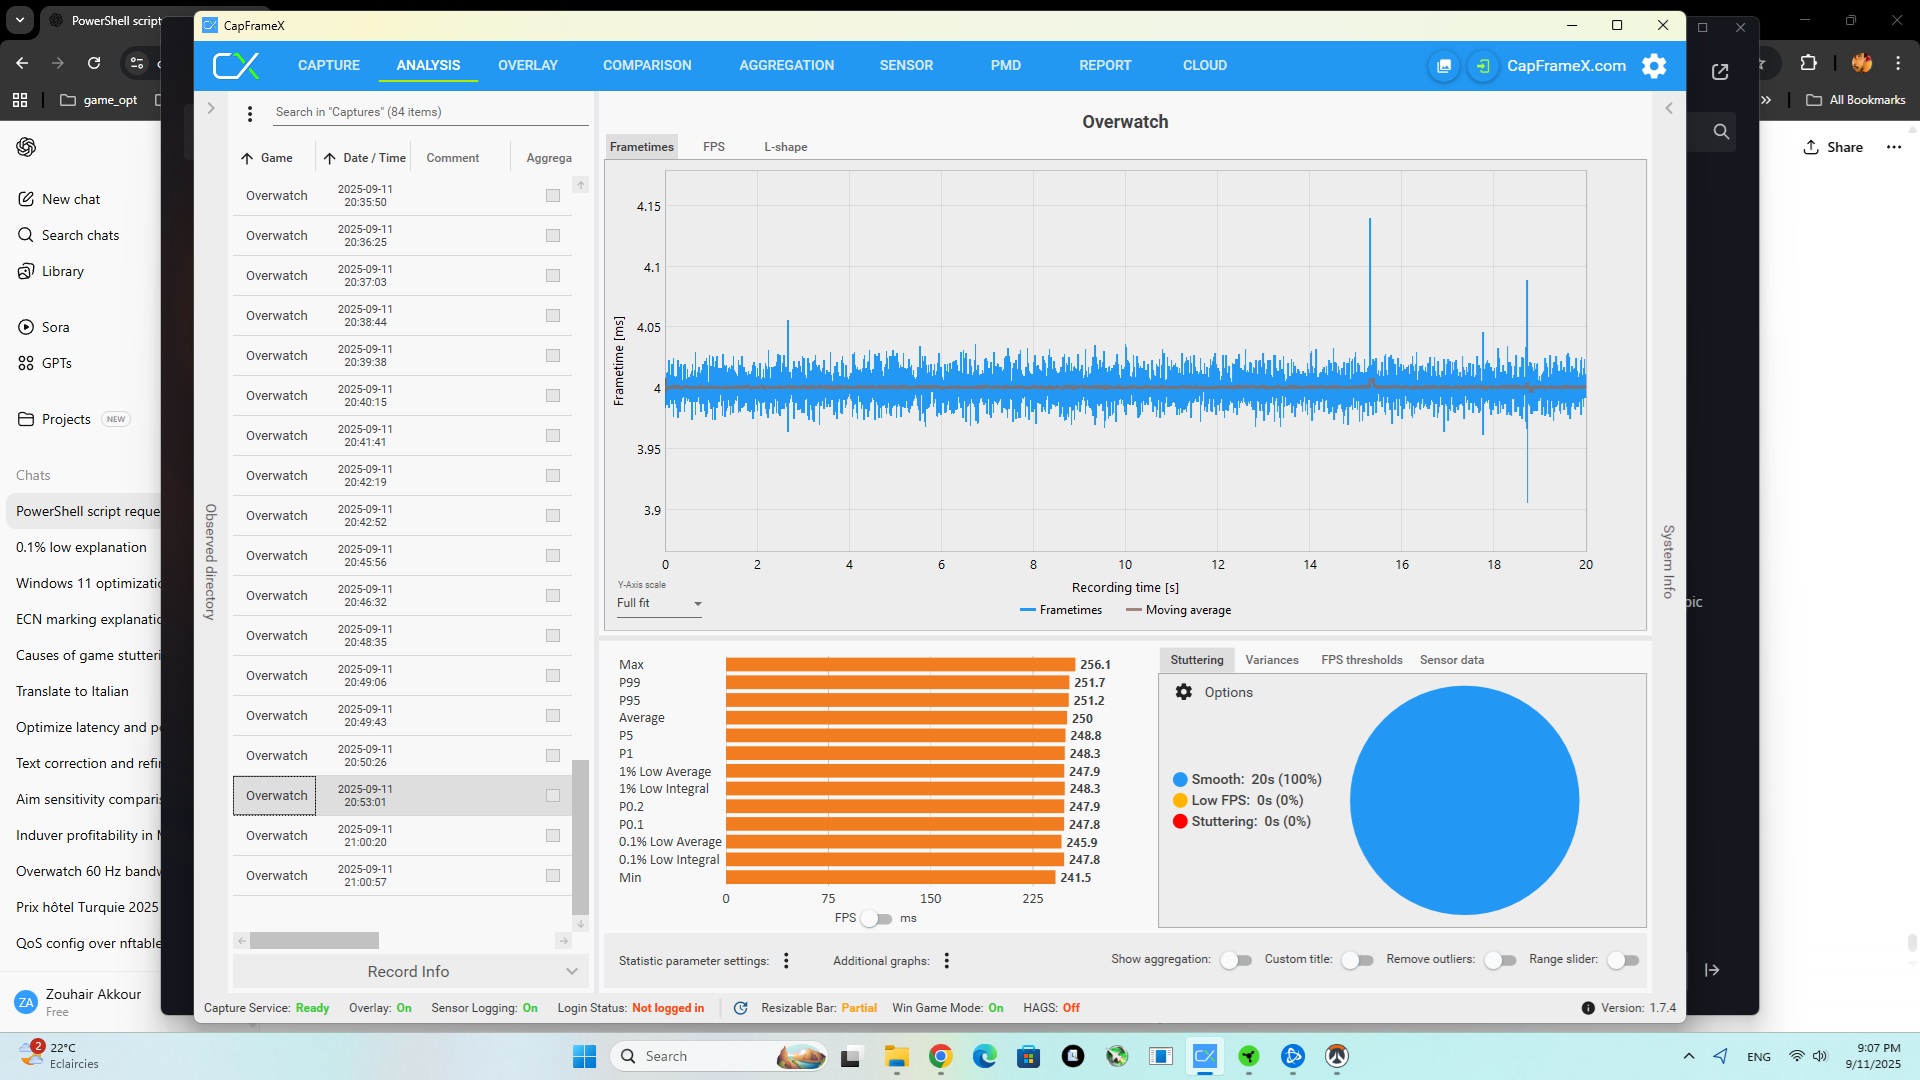This screenshot has height=1080, width=1920.
Task: Check the aggregation box for 20:35:50 capture
Action: click(553, 196)
